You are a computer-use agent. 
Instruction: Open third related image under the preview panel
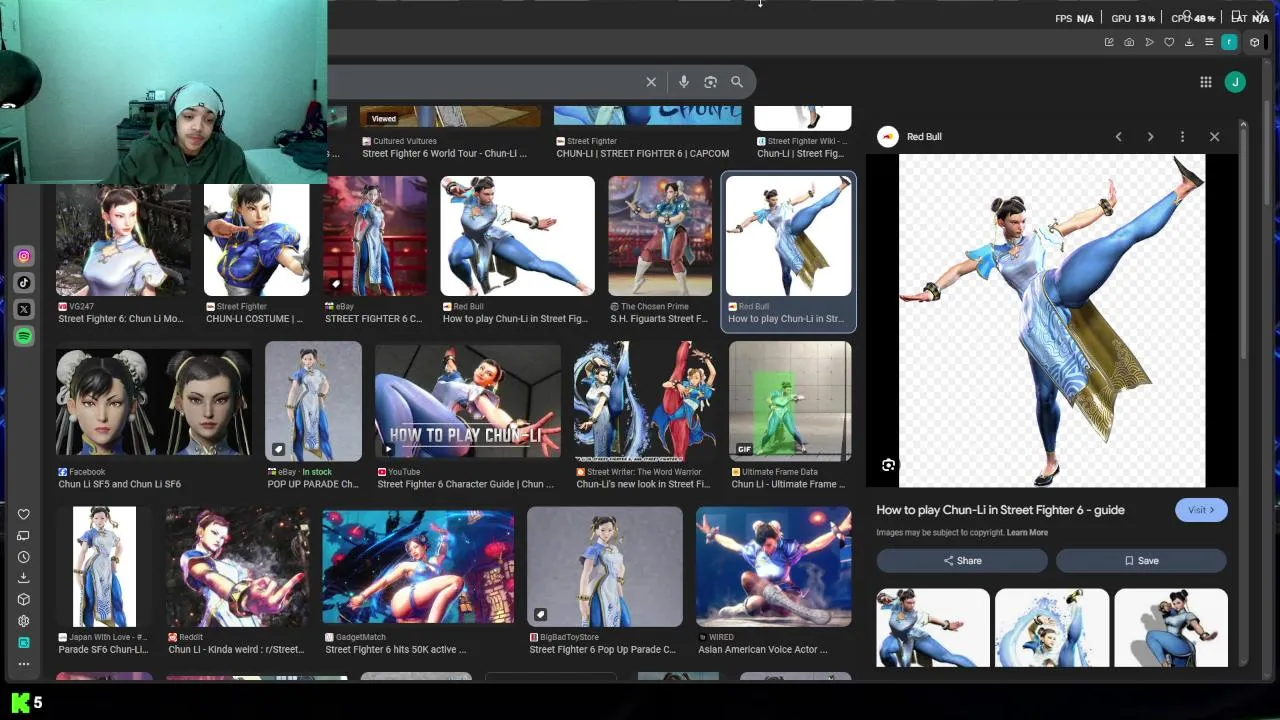[x=1171, y=628]
